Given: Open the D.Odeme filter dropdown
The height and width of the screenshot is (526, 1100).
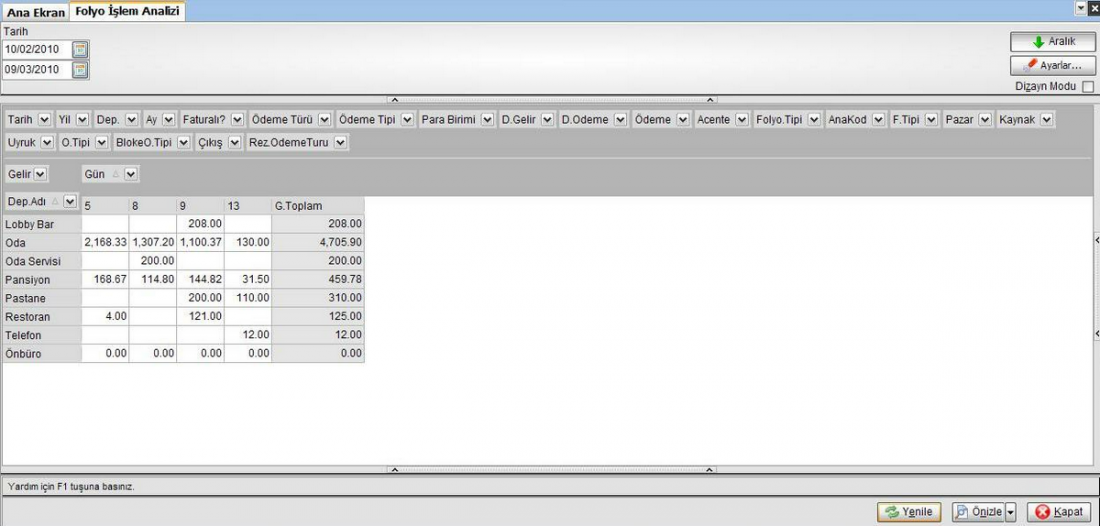Looking at the screenshot, I should pos(620,120).
